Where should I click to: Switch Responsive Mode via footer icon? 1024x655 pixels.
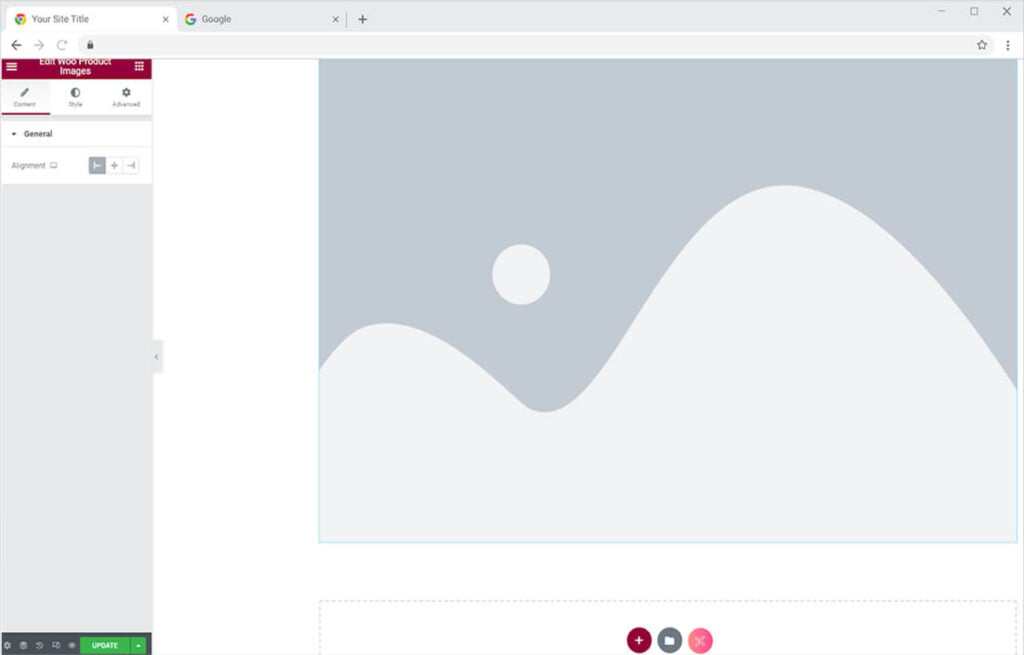pos(56,646)
